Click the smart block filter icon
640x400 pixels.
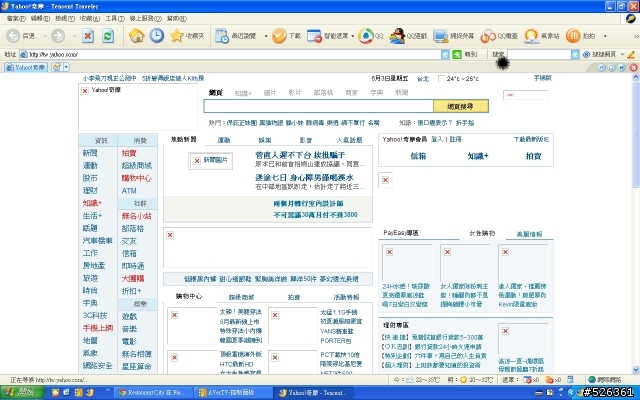315,36
